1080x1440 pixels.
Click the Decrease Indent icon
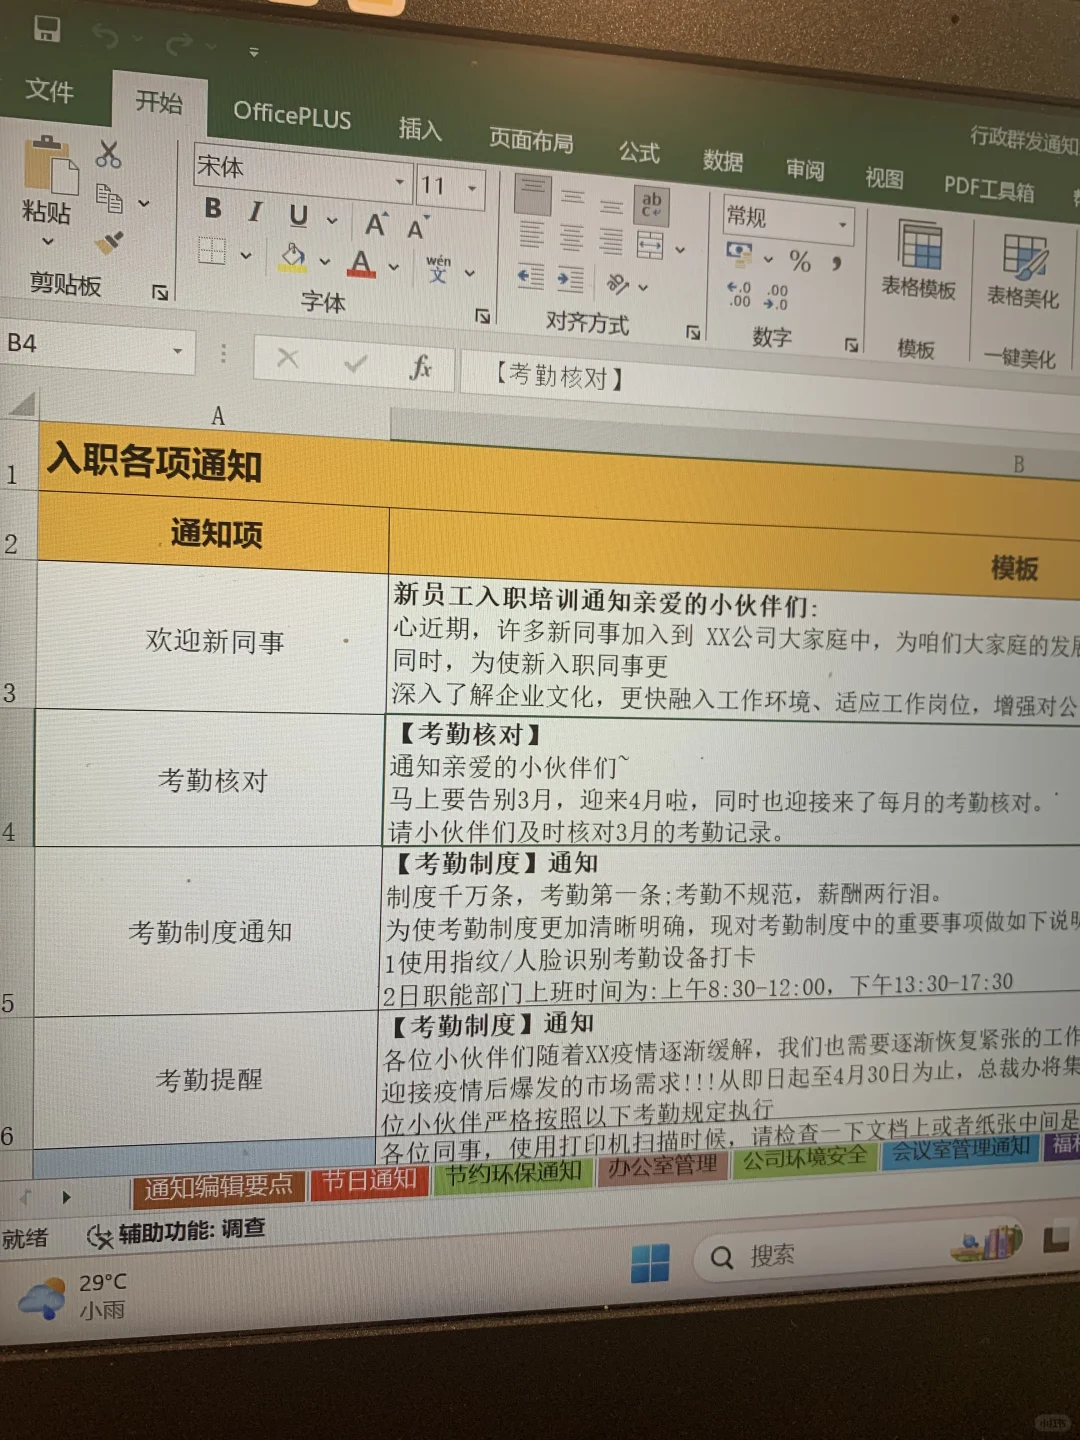click(530, 276)
